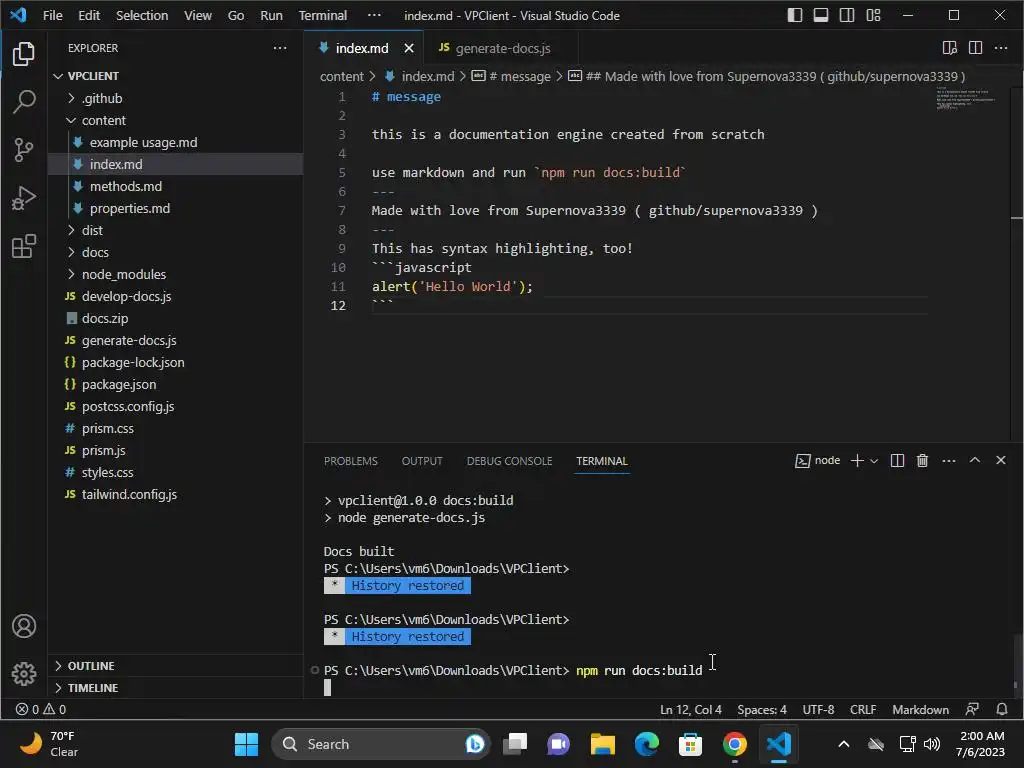
Task: Select language mode Markdown in status bar
Action: [x=920, y=709]
